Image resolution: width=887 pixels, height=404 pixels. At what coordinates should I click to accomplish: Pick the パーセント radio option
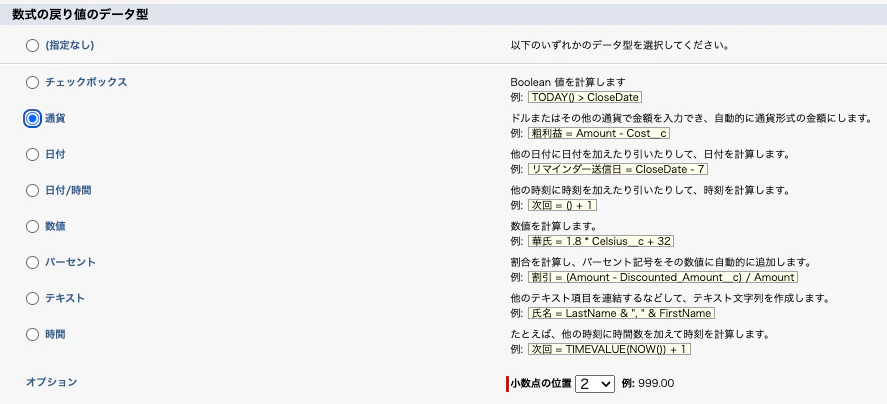coord(32,263)
